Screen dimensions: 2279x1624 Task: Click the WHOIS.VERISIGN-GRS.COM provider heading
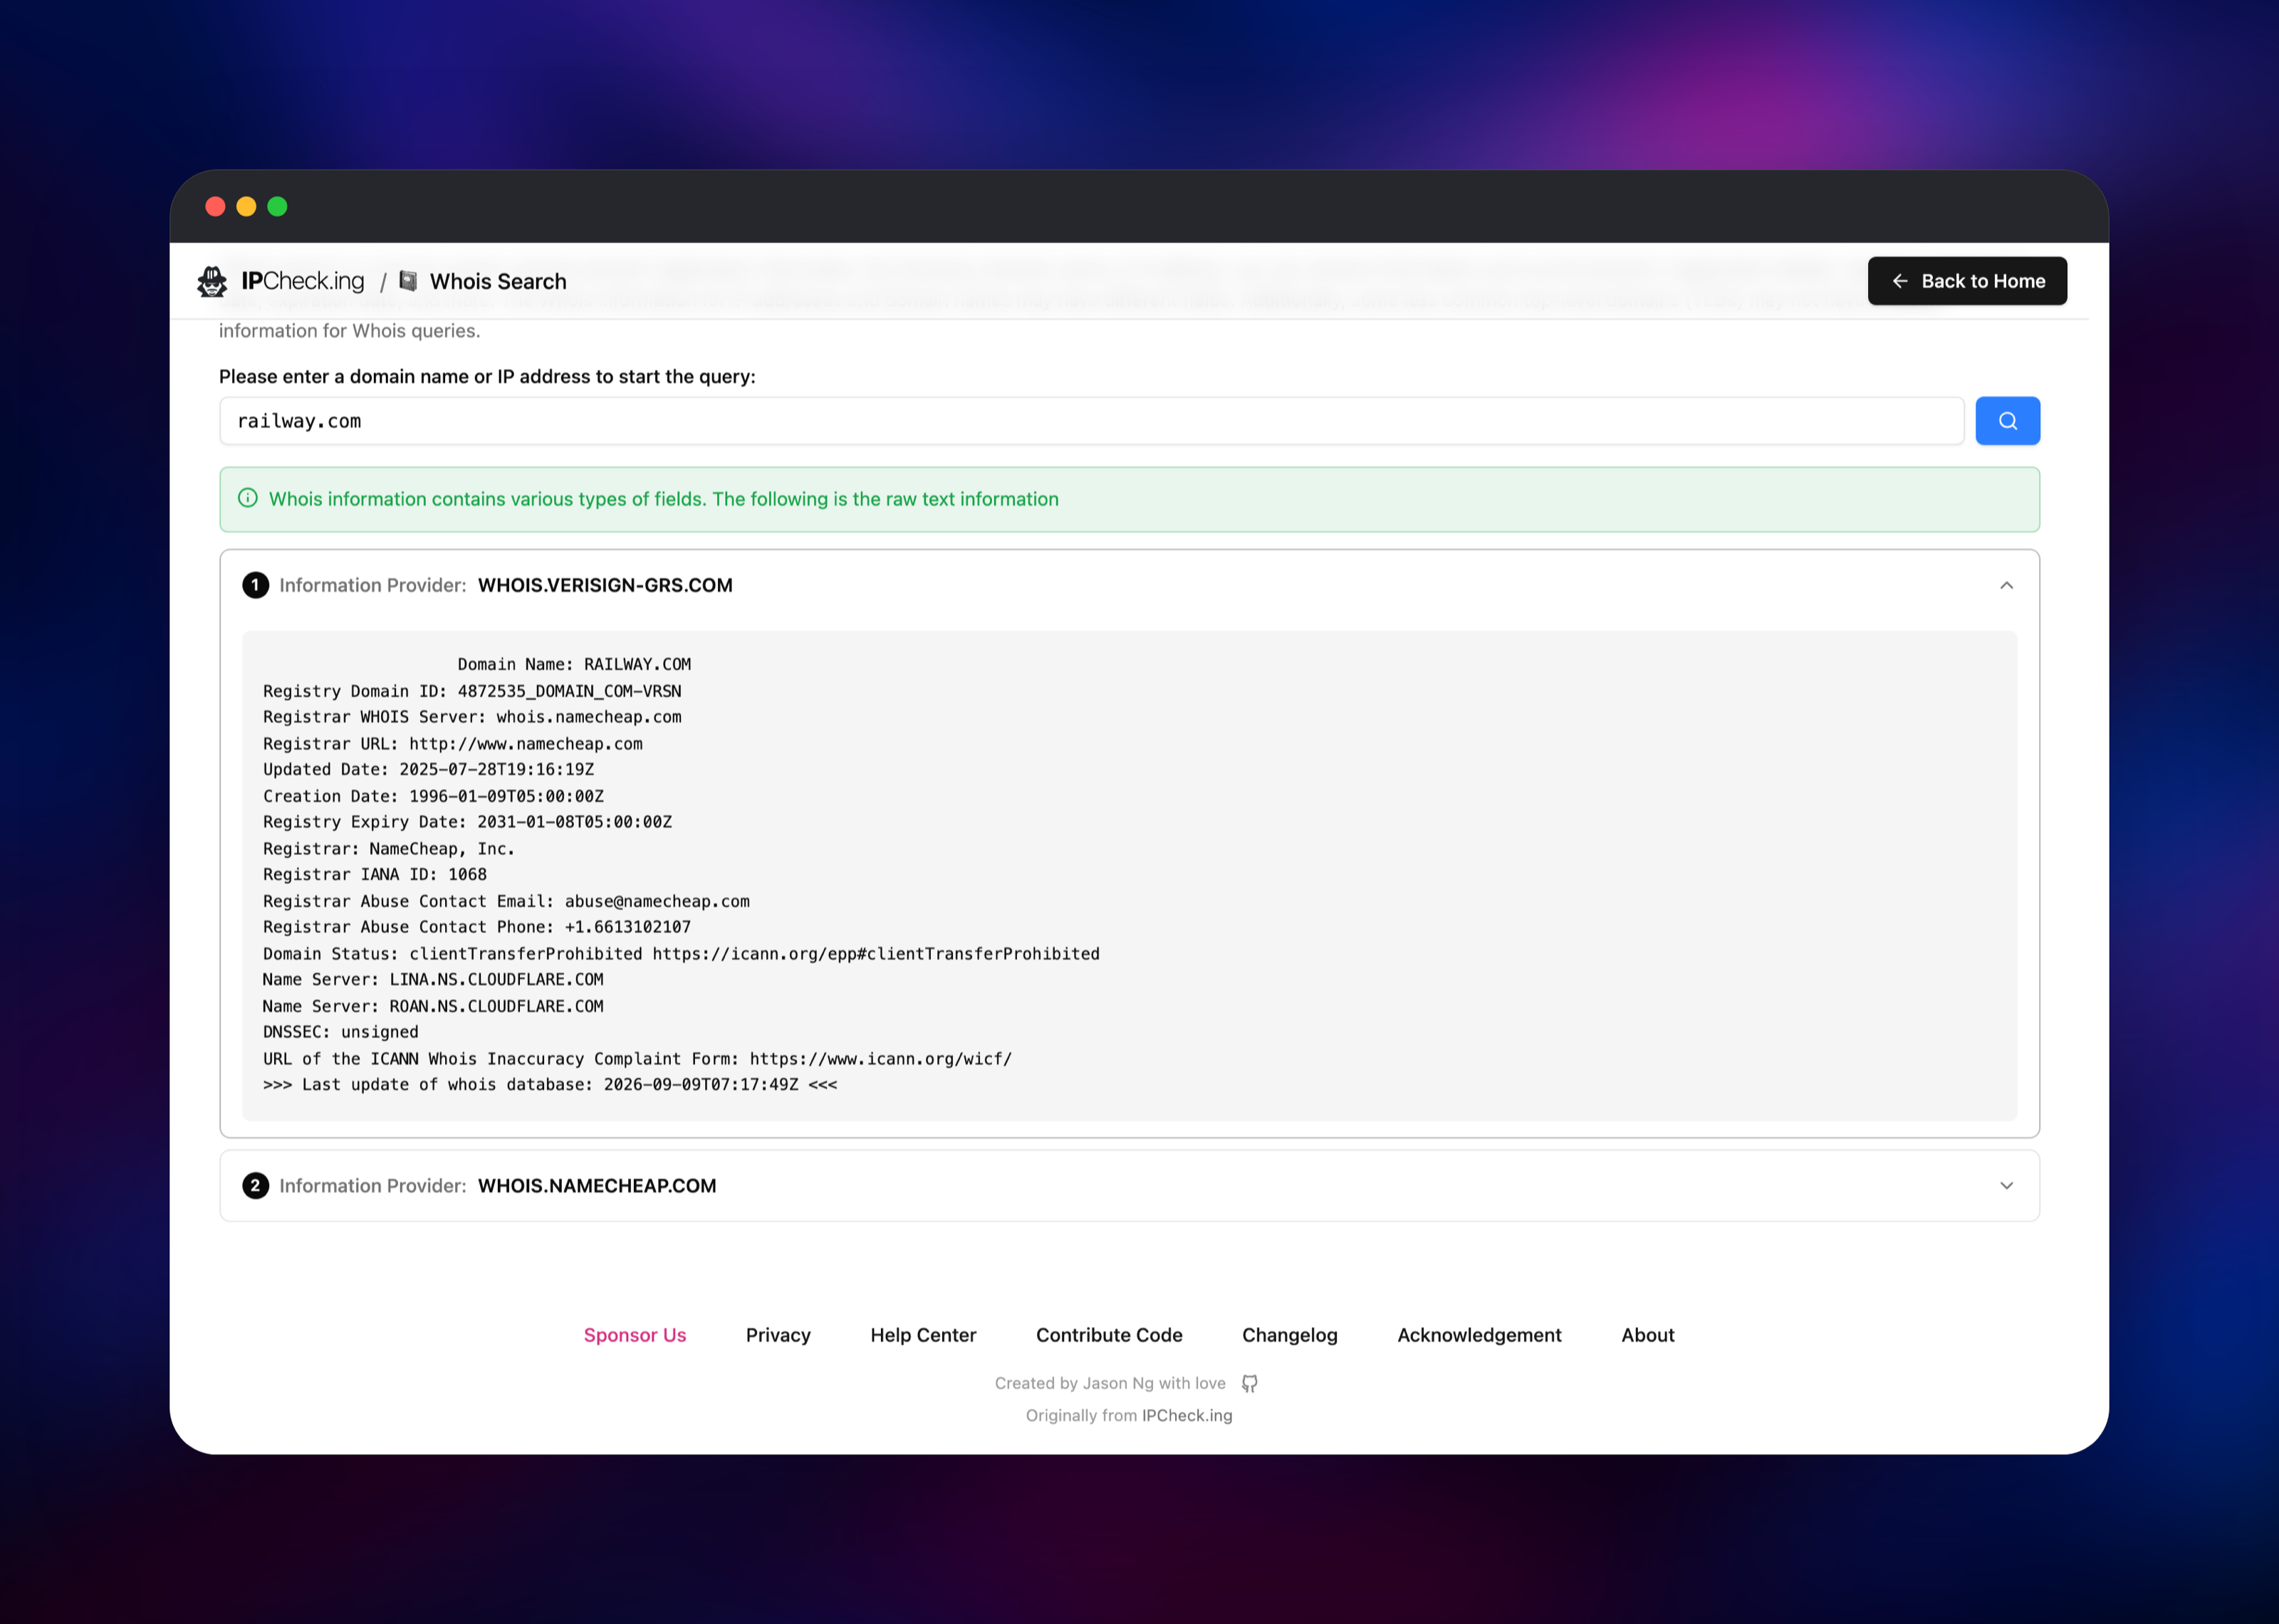pyautogui.click(x=605, y=585)
